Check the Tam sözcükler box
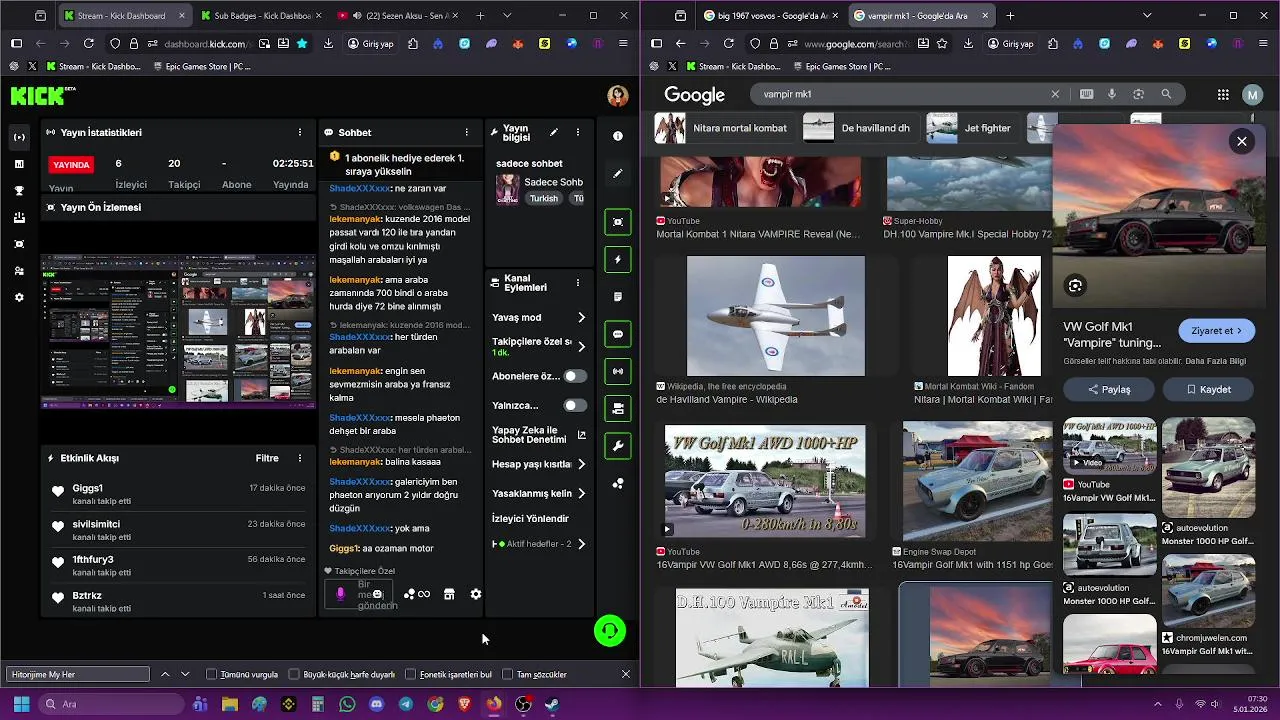Viewport: 1280px width, 720px height. (508, 675)
